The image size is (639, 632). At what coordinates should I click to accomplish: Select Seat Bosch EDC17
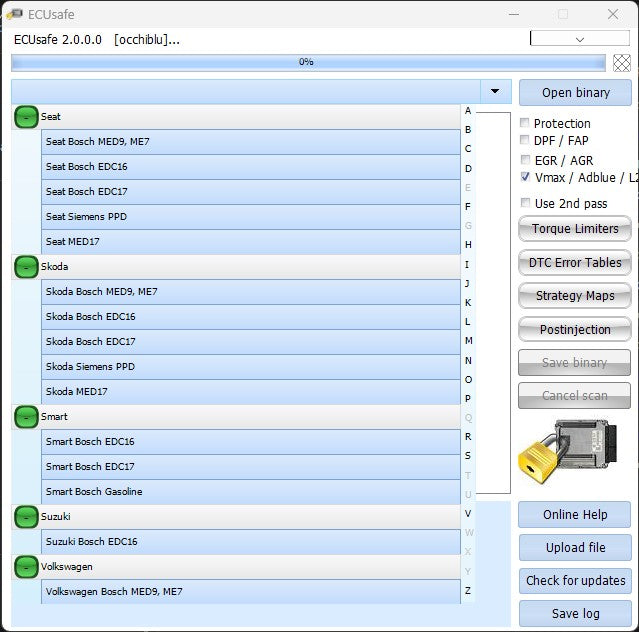point(251,192)
